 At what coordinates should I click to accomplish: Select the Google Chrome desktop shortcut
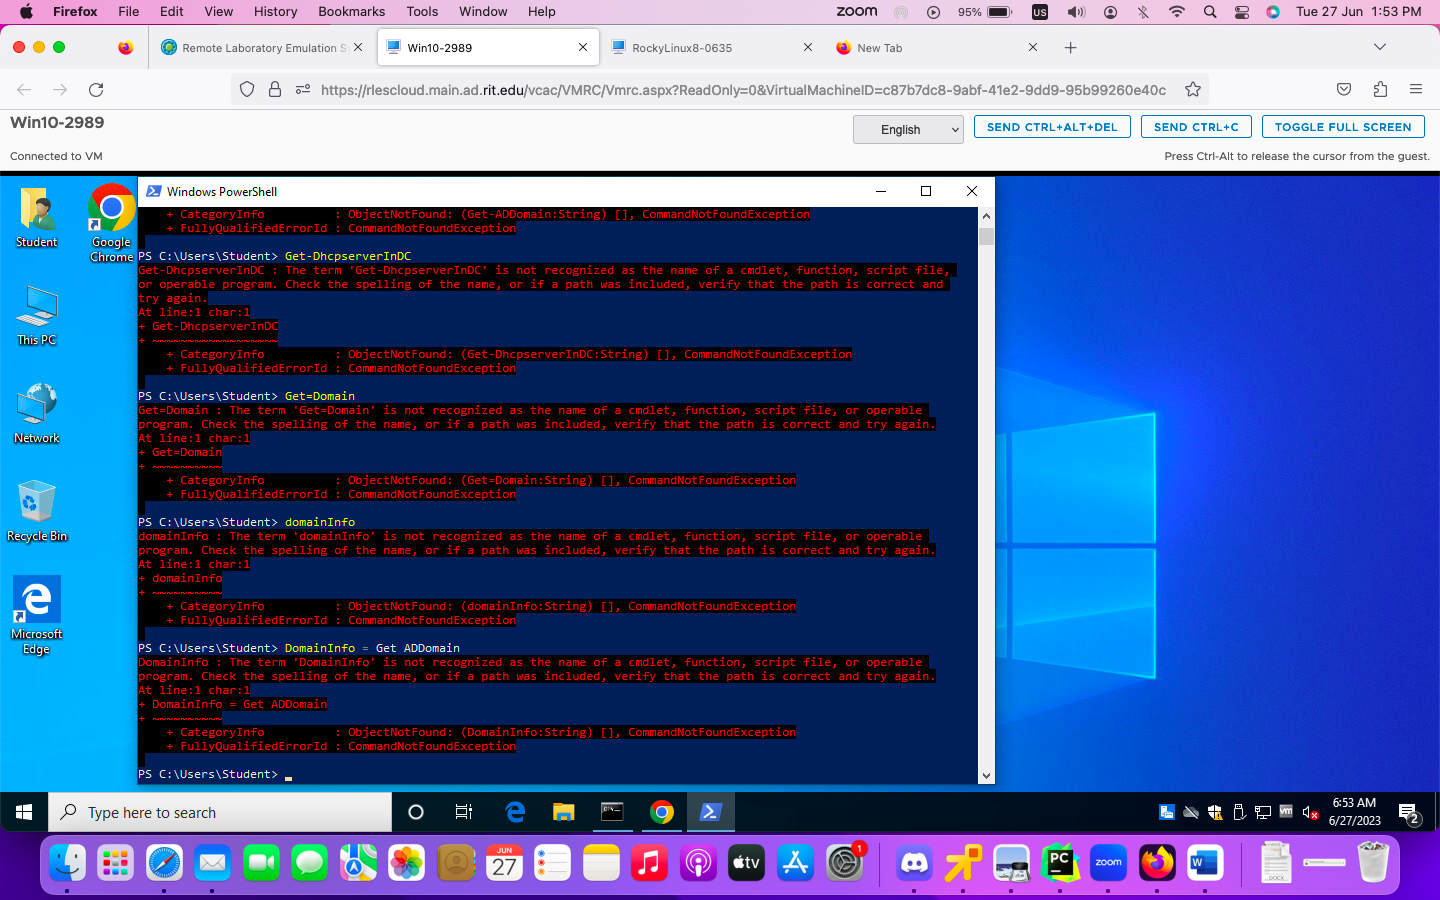111,224
